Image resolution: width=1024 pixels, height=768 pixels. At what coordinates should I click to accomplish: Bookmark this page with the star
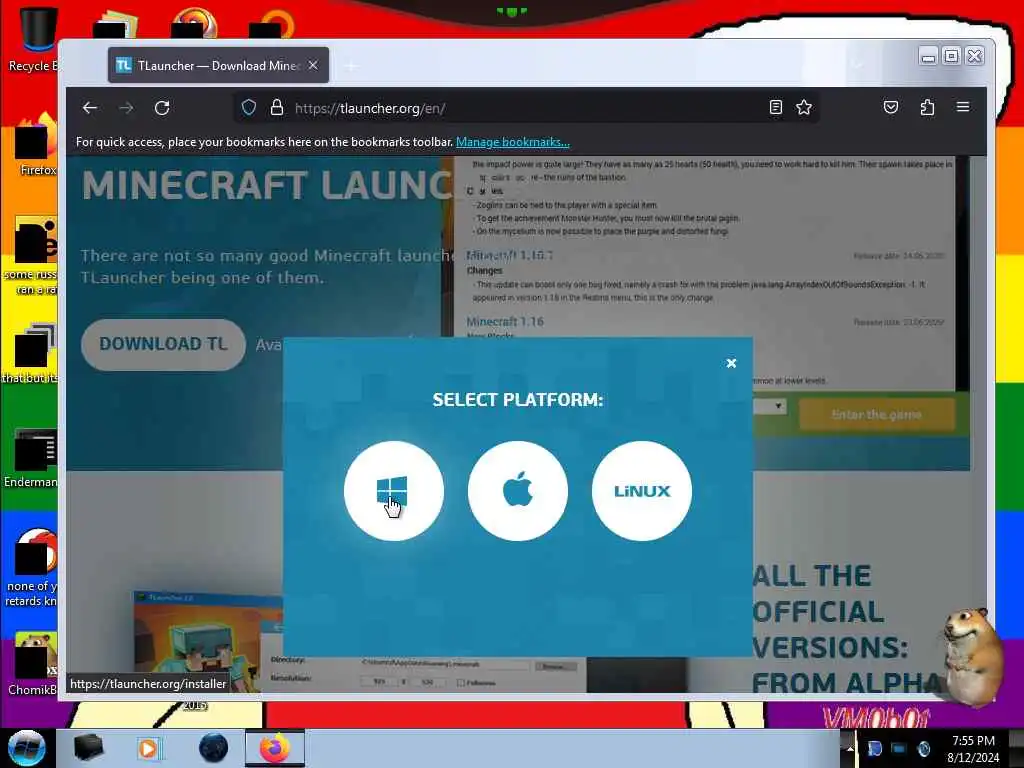[x=804, y=107]
